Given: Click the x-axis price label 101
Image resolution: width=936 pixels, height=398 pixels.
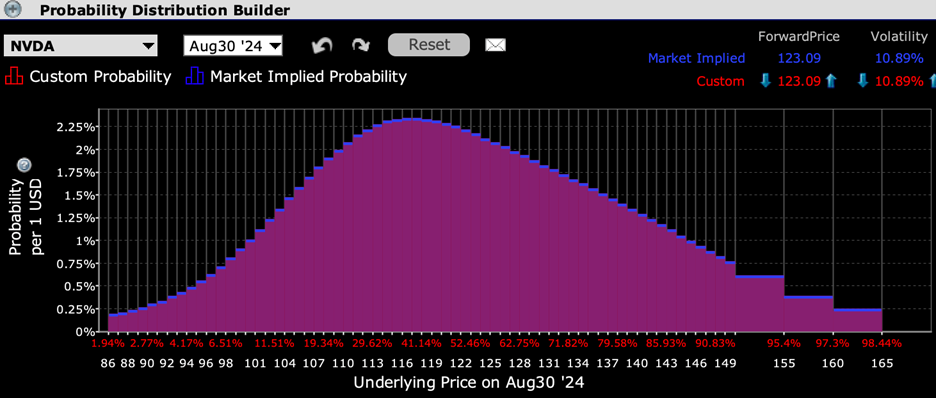Looking at the screenshot, I should (255, 363).
